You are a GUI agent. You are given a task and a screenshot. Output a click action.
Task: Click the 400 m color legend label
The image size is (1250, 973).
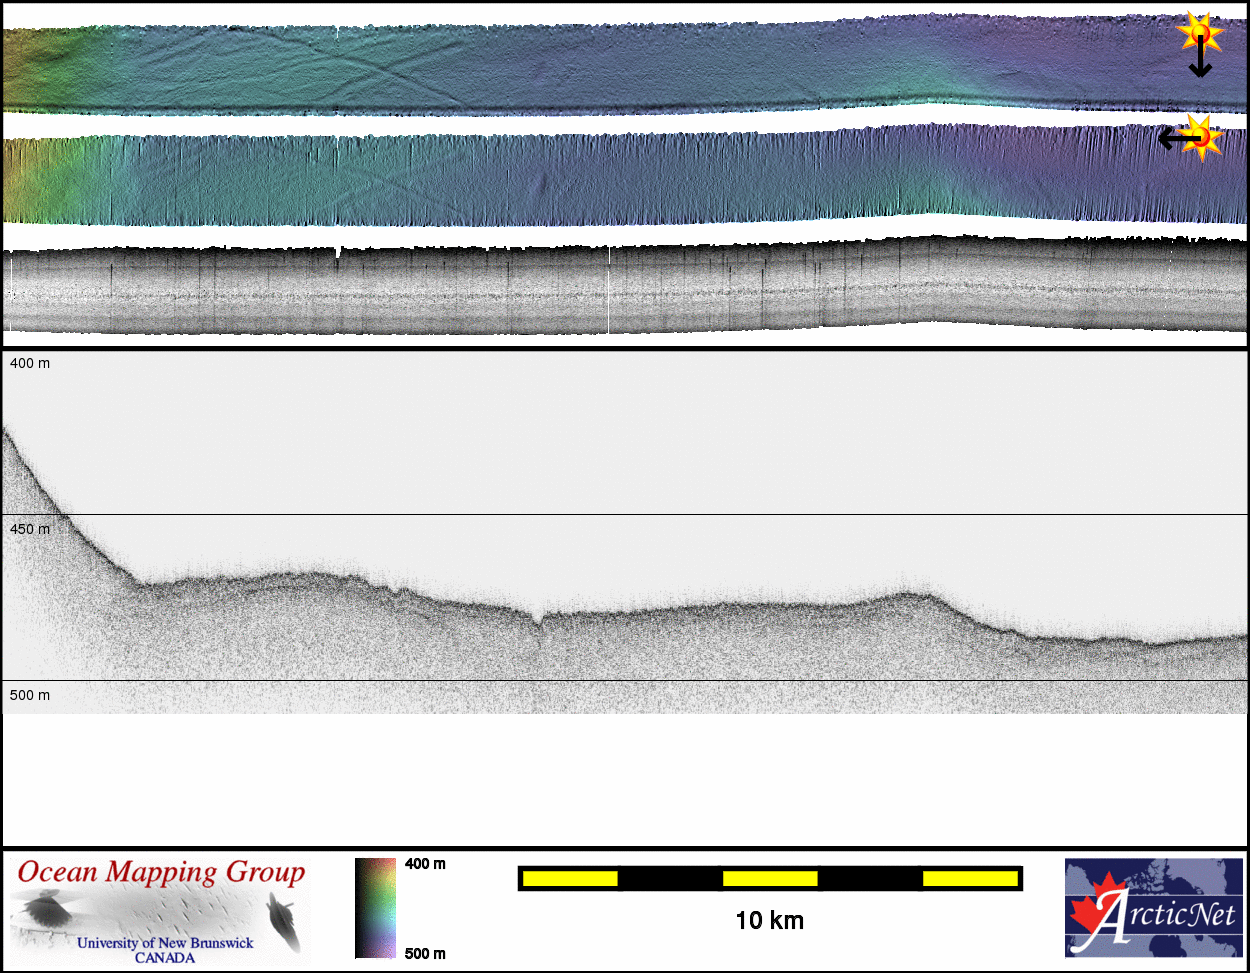tap(425, 864)
